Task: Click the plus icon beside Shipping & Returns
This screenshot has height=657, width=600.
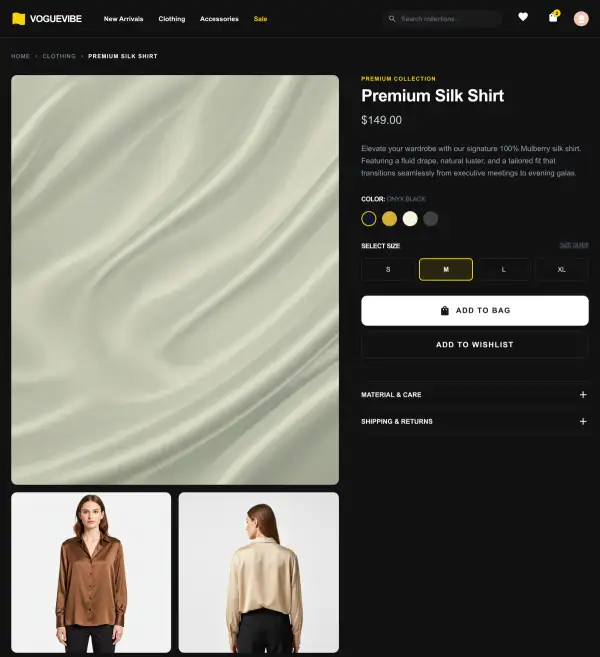Action: 583,421
